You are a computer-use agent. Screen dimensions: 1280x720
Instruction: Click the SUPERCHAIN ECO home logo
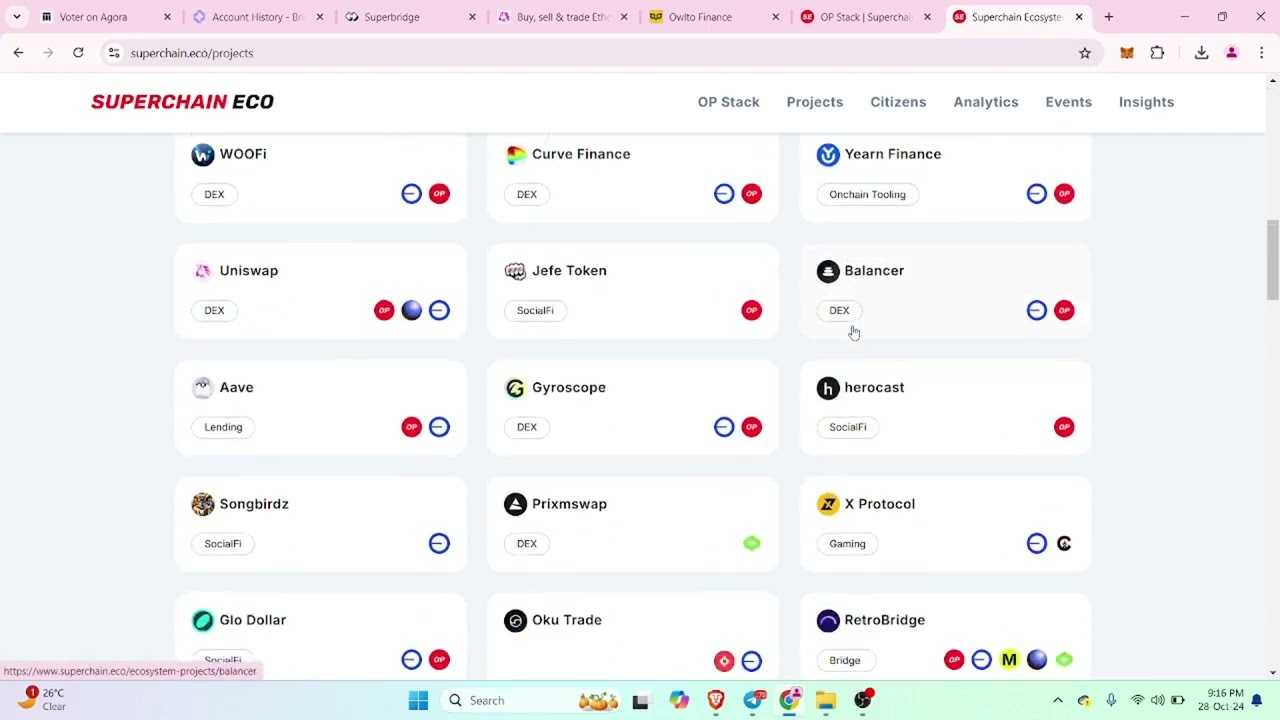(182, 102)
